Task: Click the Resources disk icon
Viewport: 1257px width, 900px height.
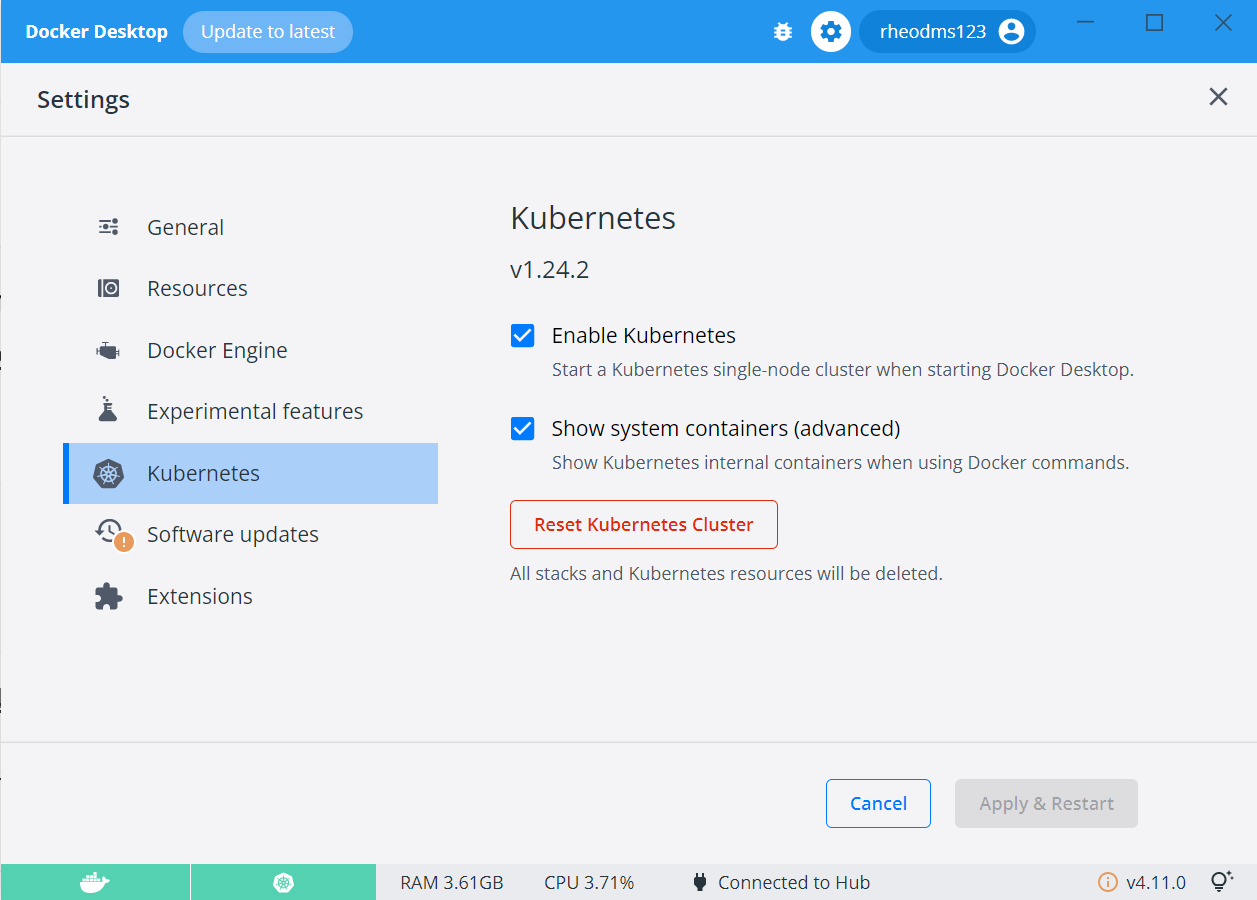Action: click(109, 288)
